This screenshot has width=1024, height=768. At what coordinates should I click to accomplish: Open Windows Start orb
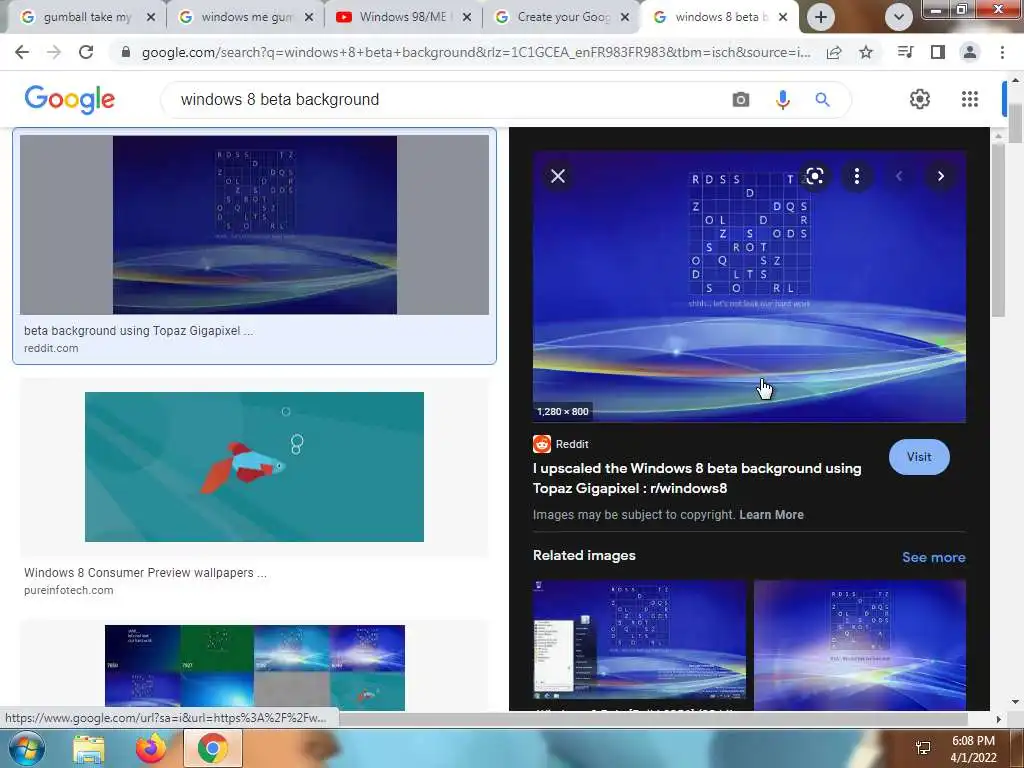[x=27, y=748]
